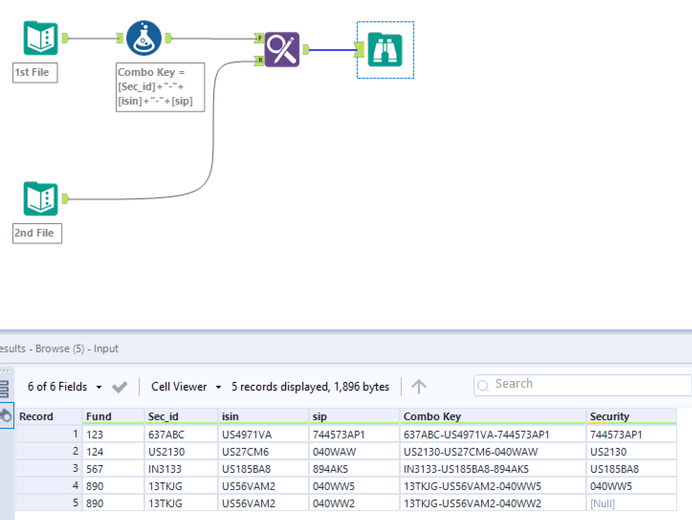Click the list view icon beside fields dropdown
692x520 pixels.
[x=4, y=388]
